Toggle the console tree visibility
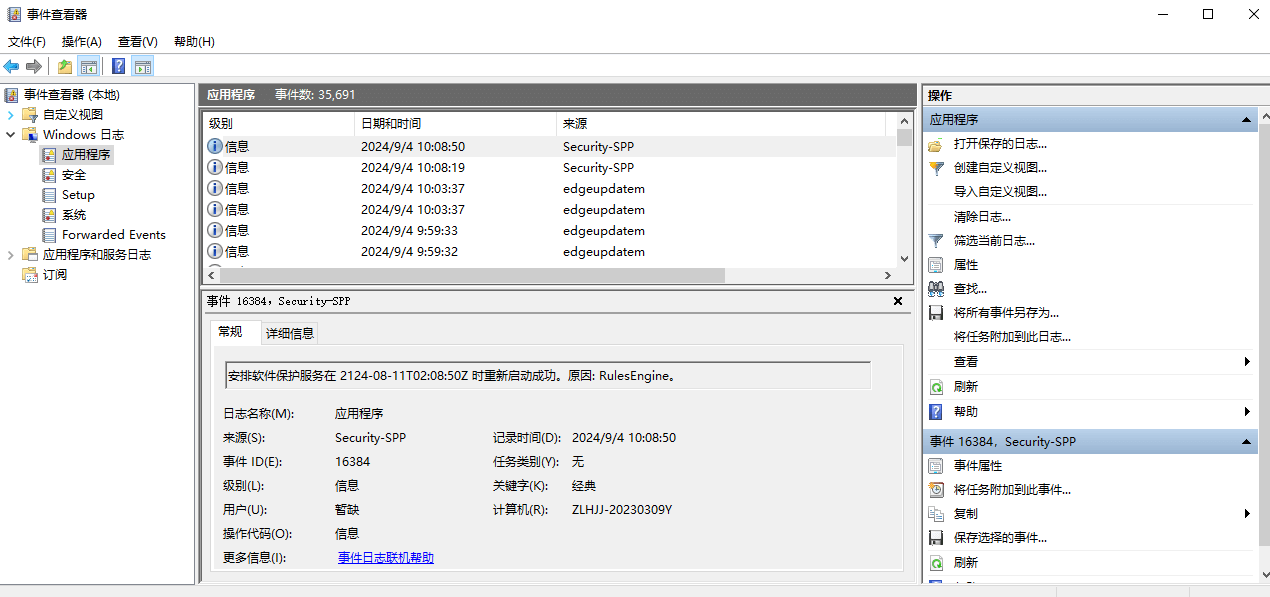Image resolution: width=1270 pixels, height=597 pixels. pyautogui.click(x=88, y=66)
